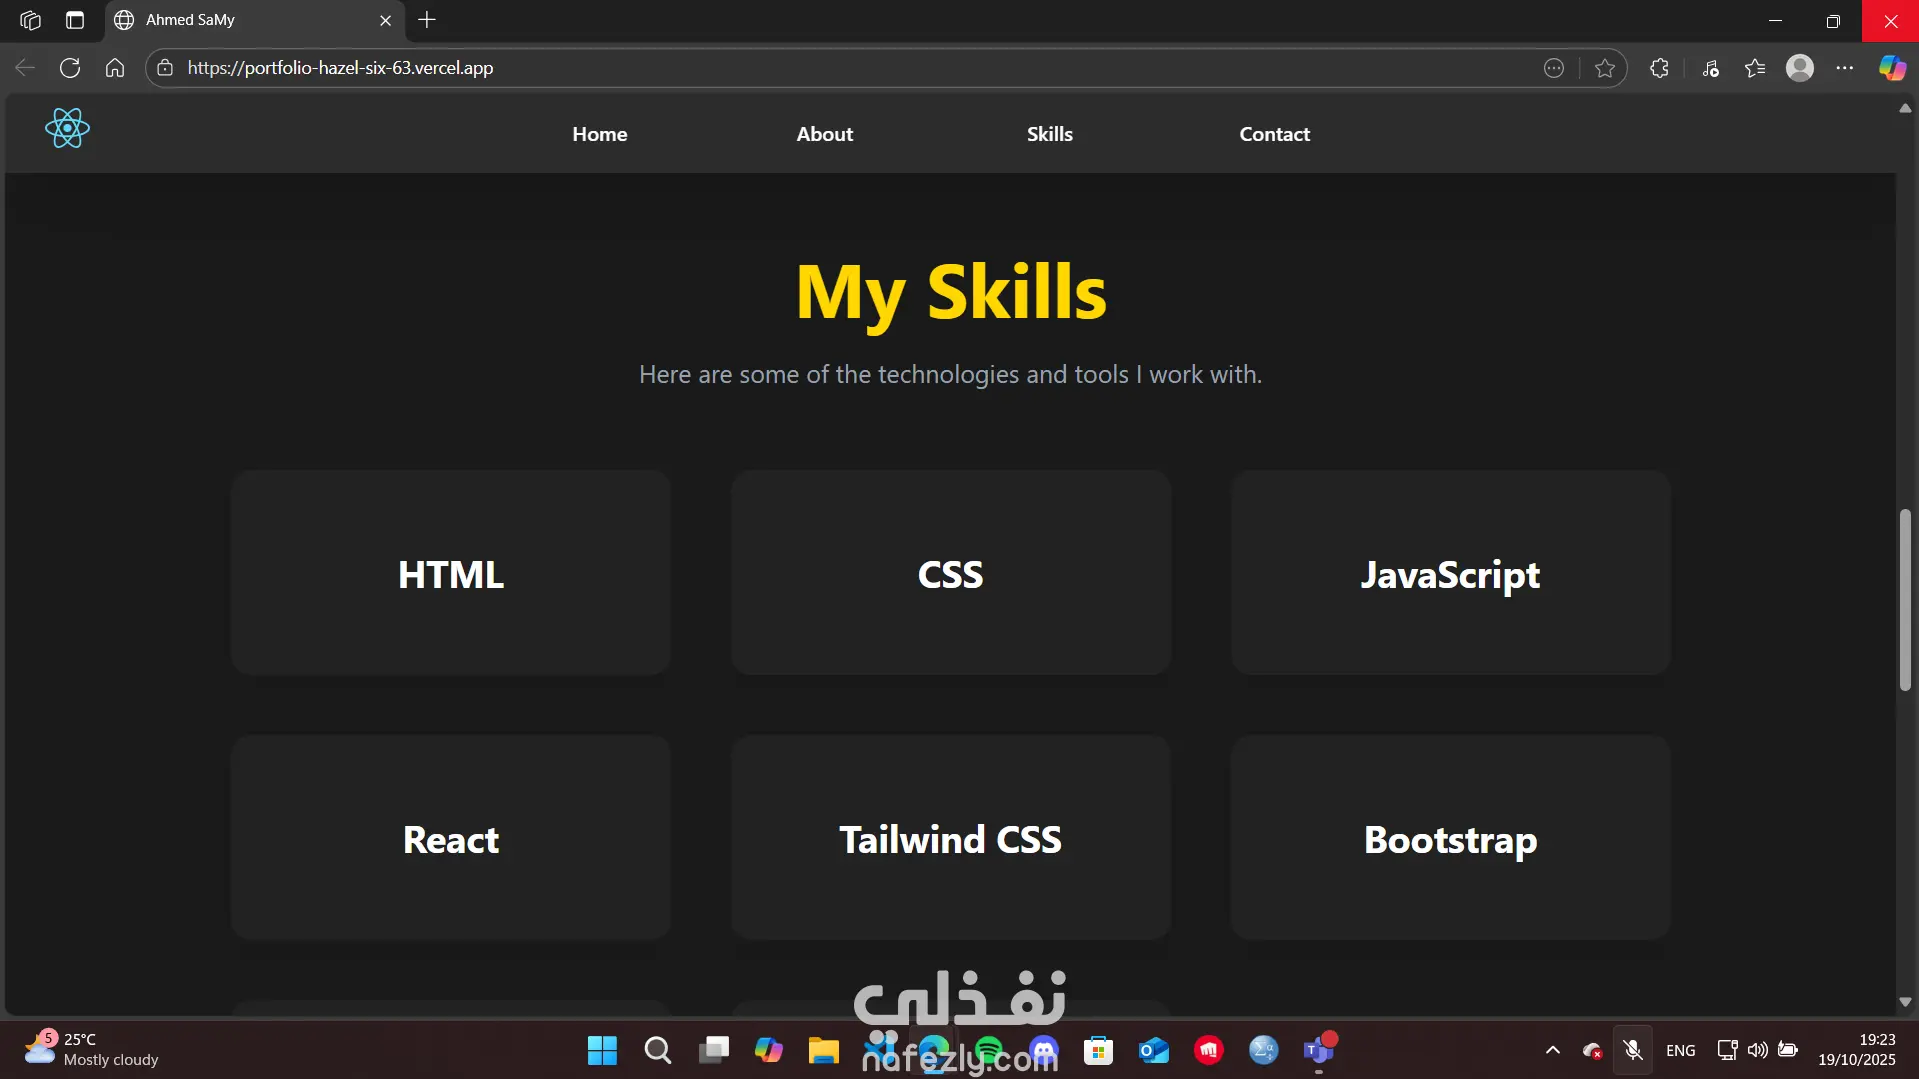Image resolution: width=1919 pixels, height=1079 pixels.
Task: Reload the current page
Action: tap(70, 68)
